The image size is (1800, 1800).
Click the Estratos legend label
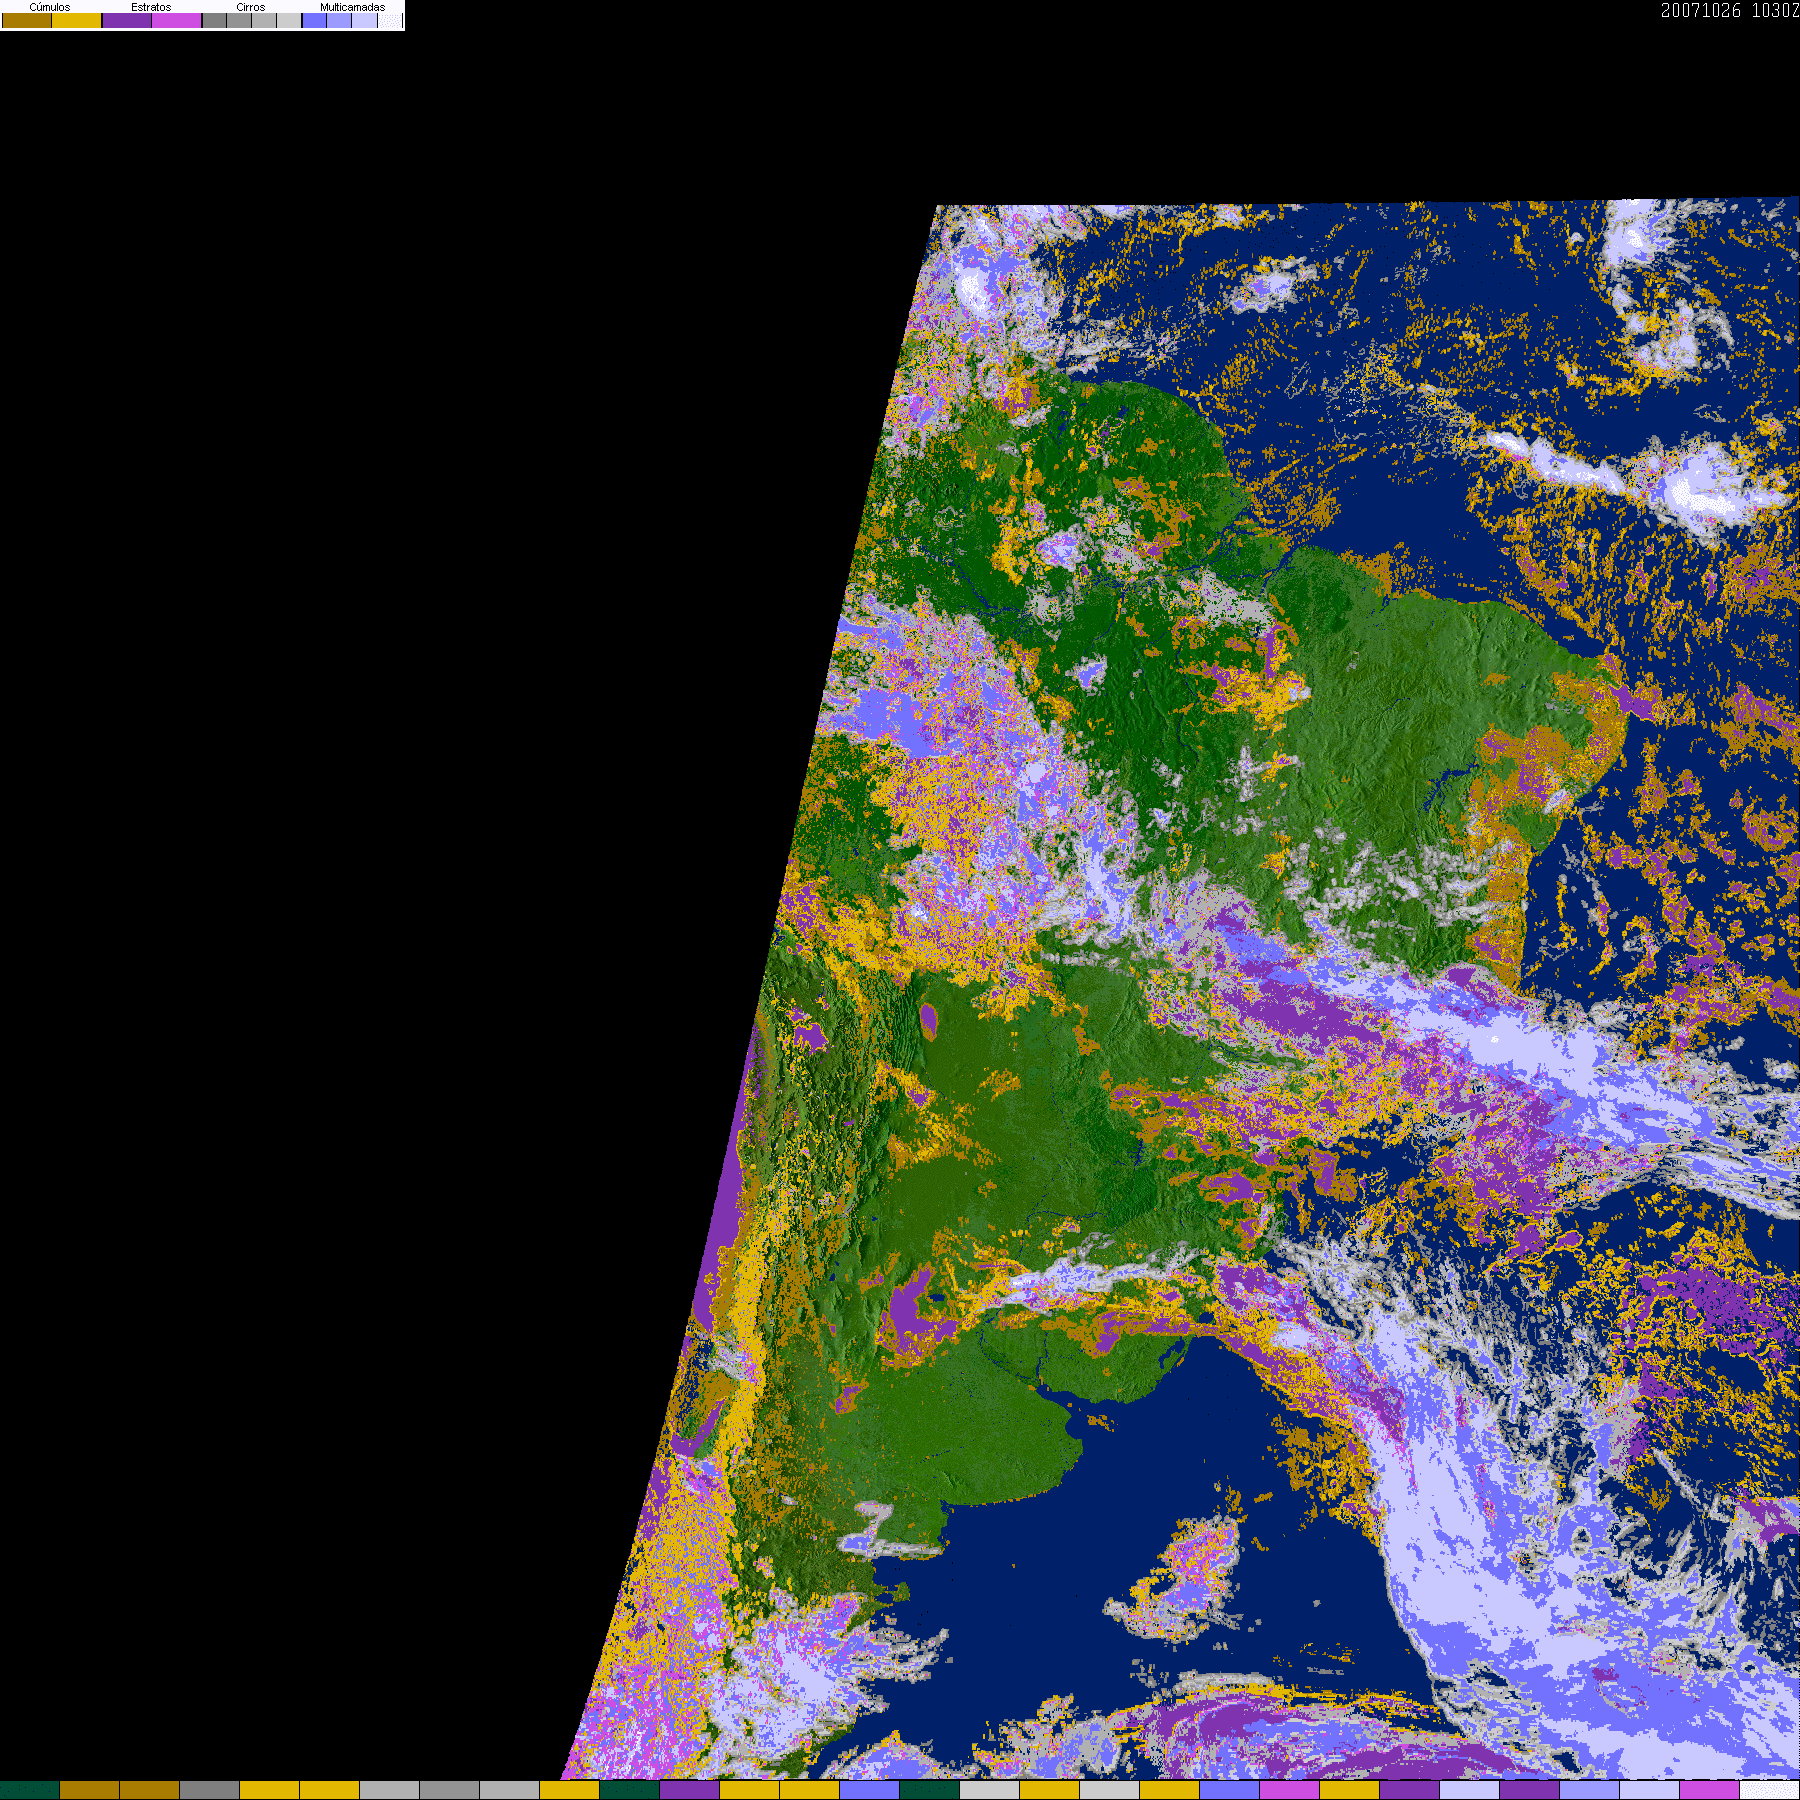tap(151, 7)
